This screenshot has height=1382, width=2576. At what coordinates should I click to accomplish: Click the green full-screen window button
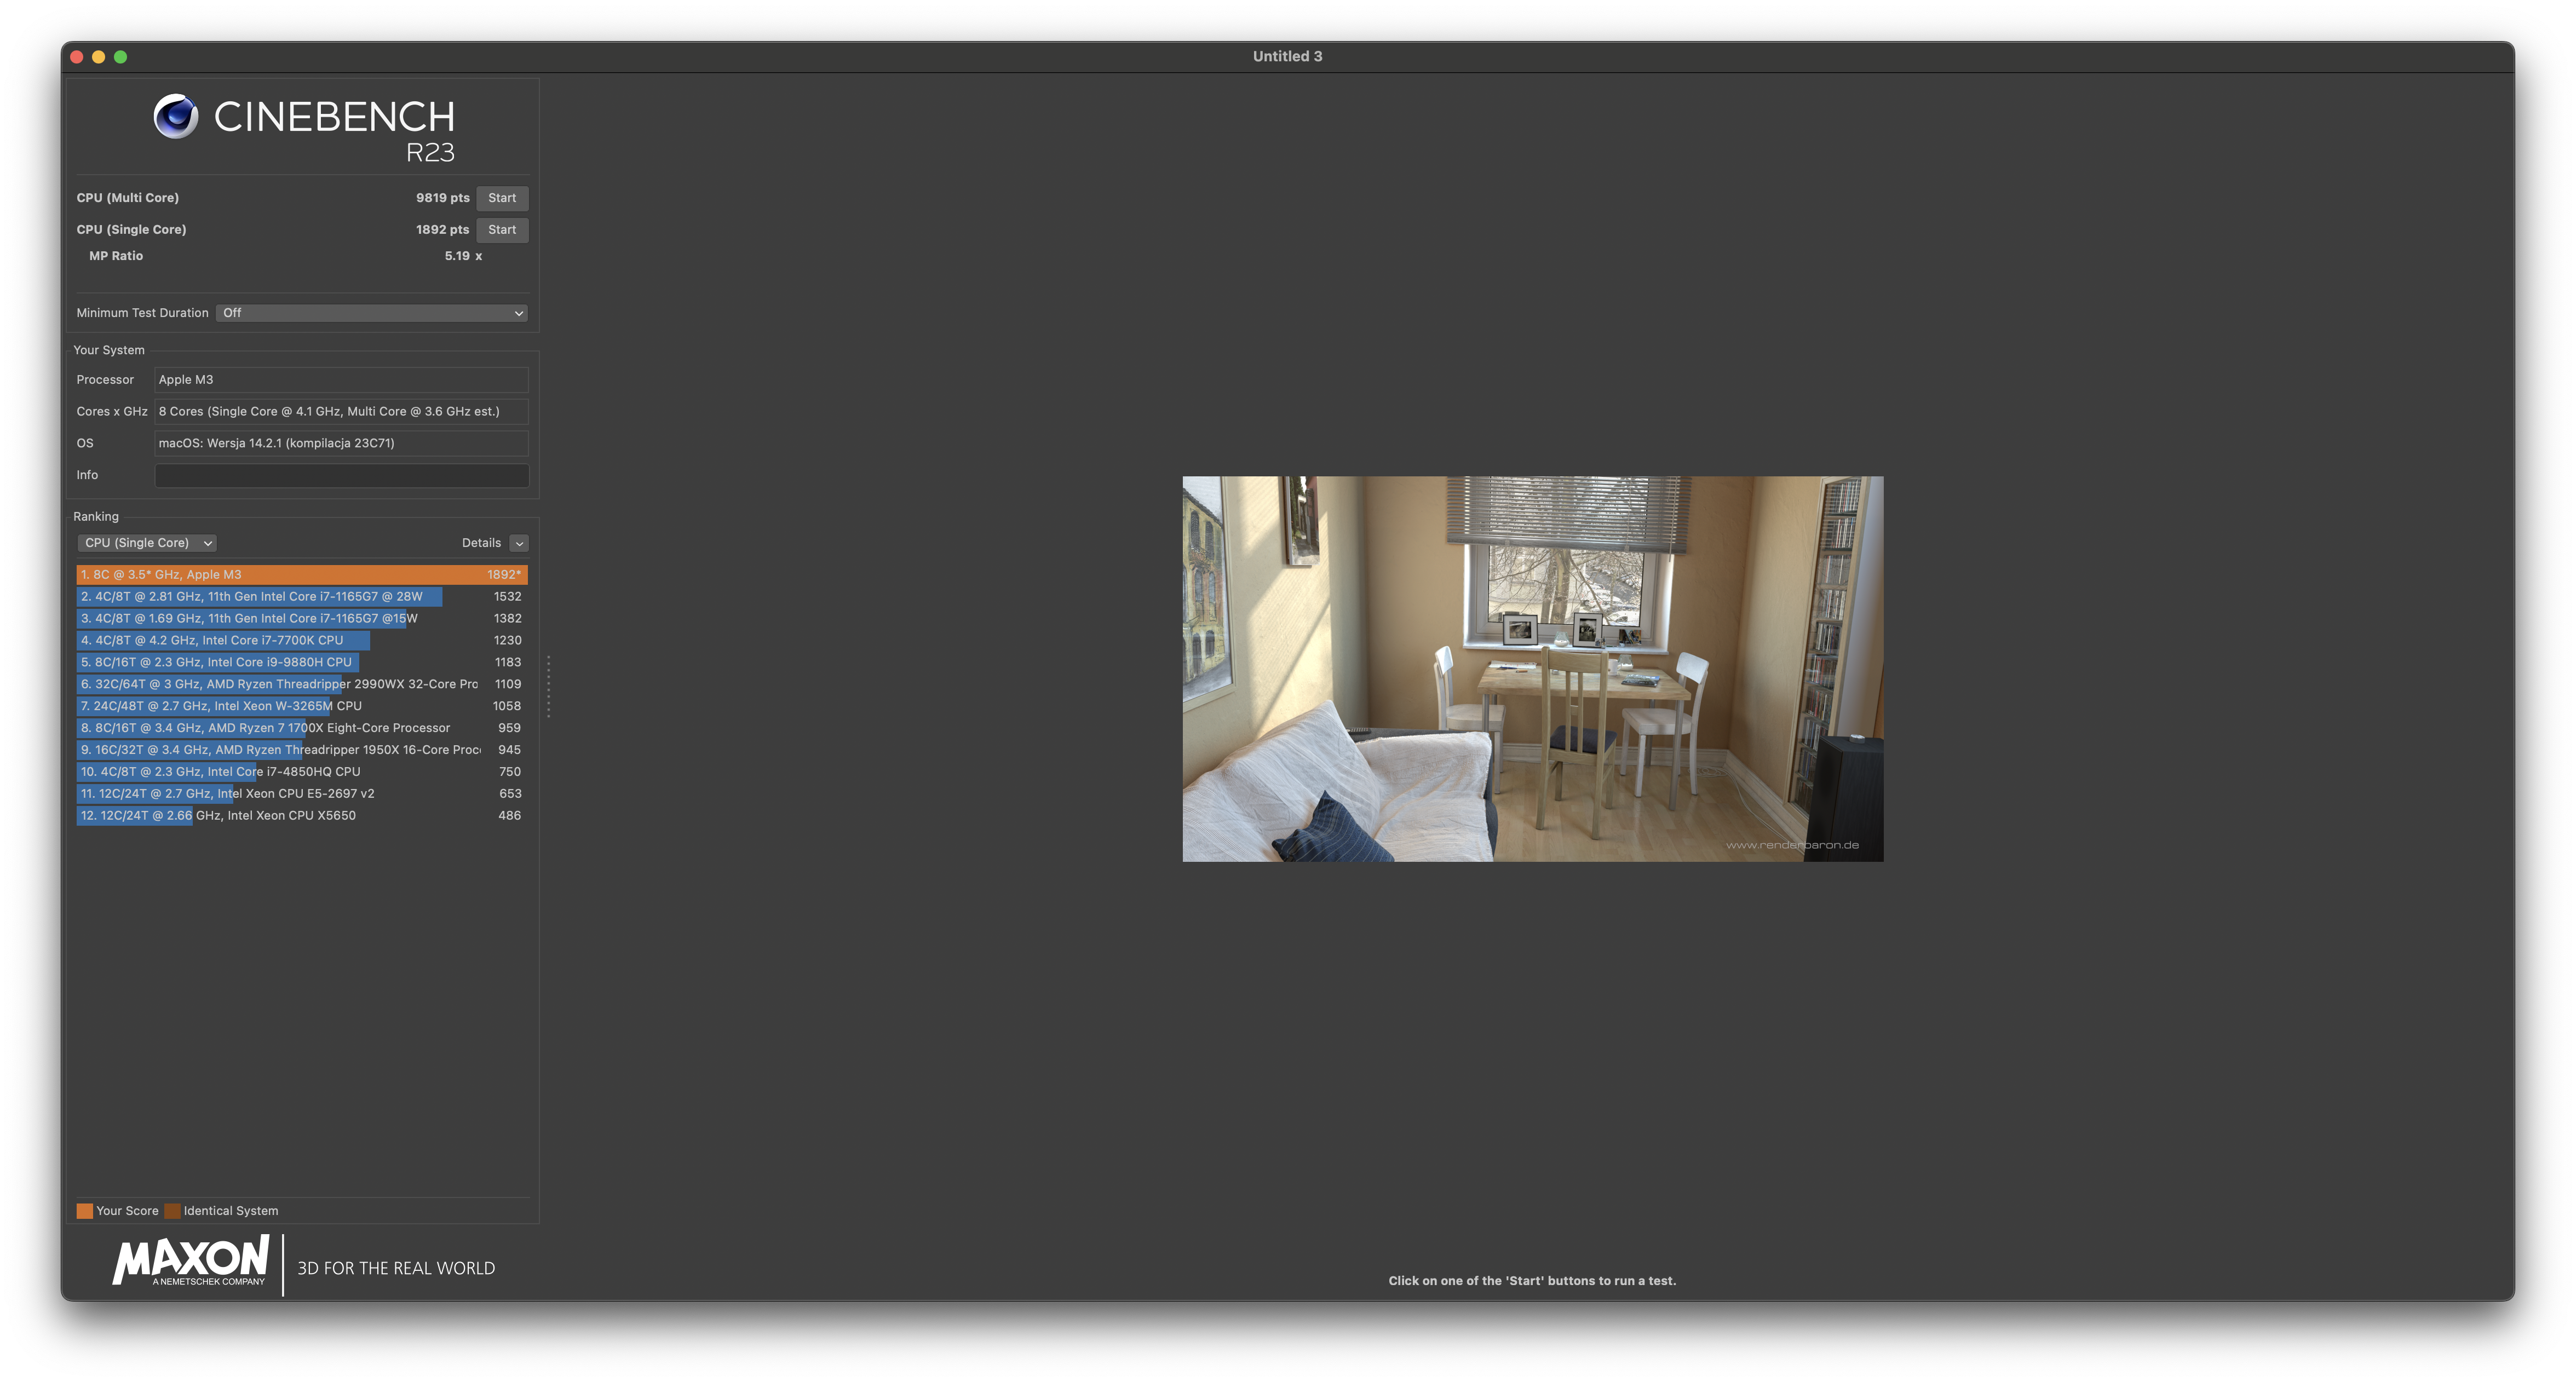[121, 57]
